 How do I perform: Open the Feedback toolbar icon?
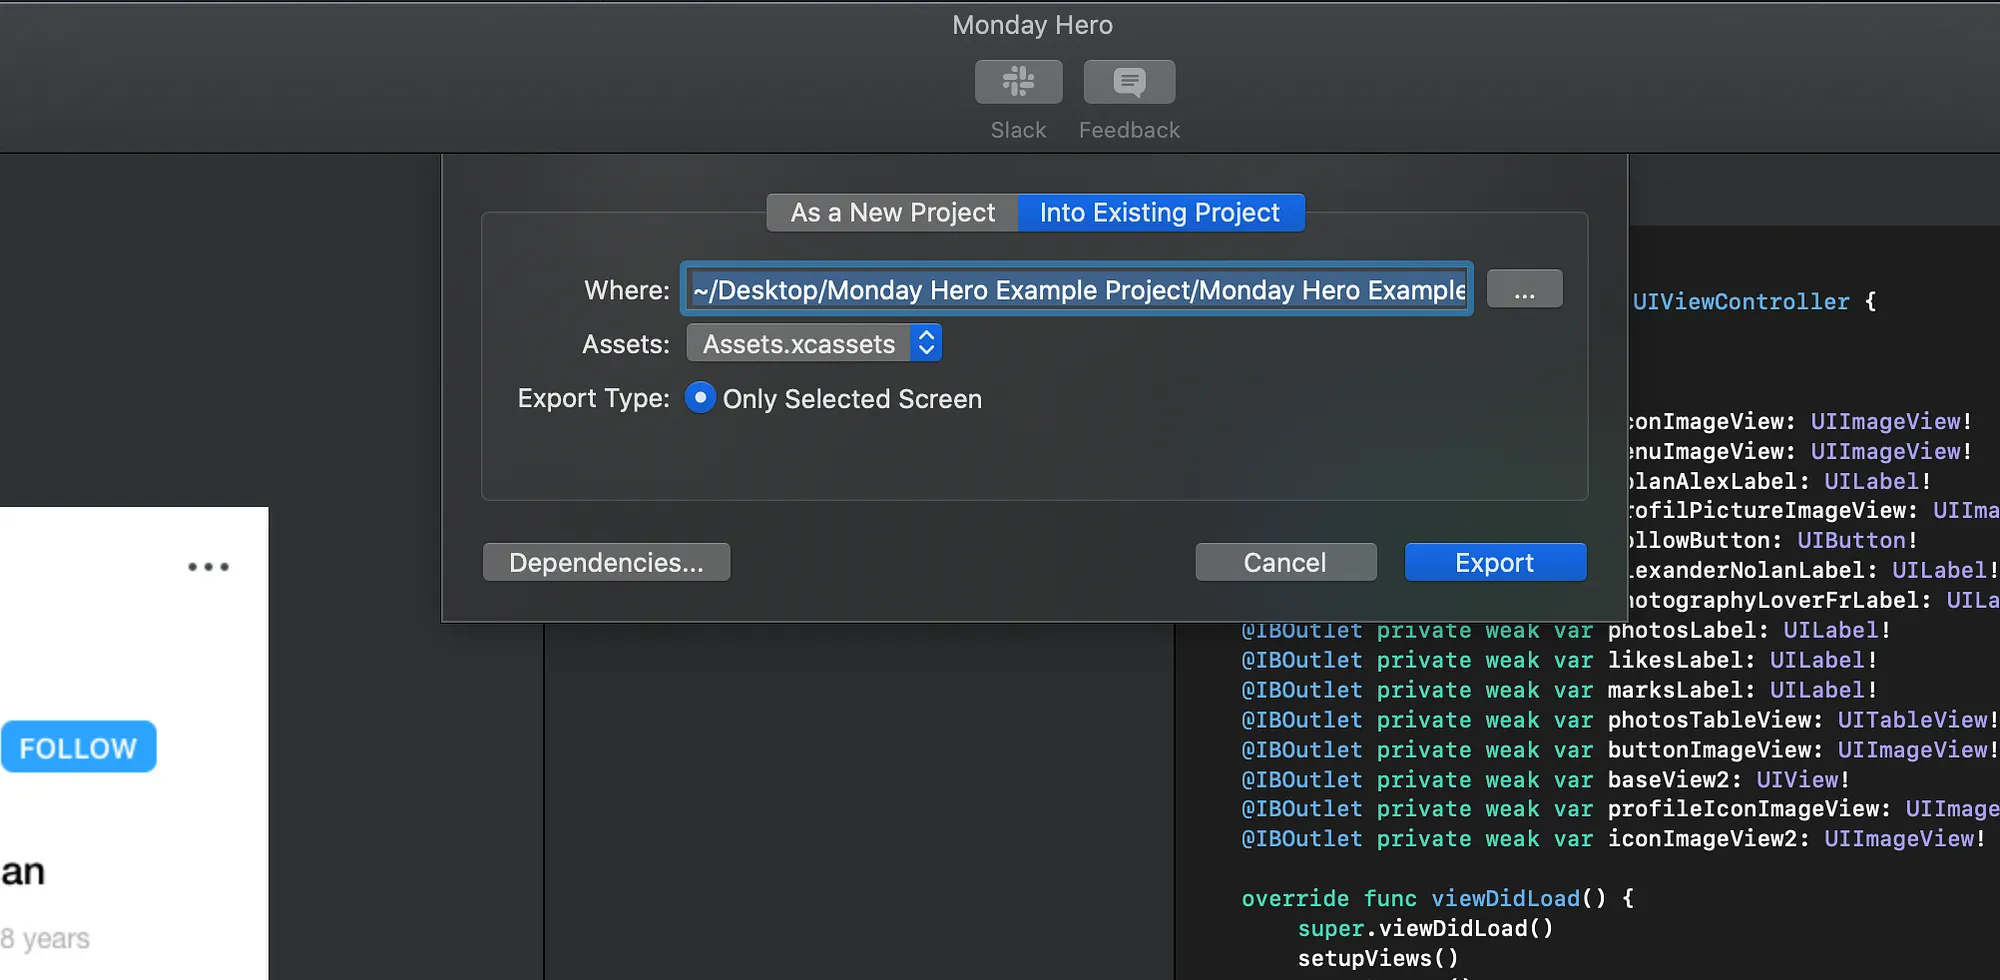[1129, 82]
